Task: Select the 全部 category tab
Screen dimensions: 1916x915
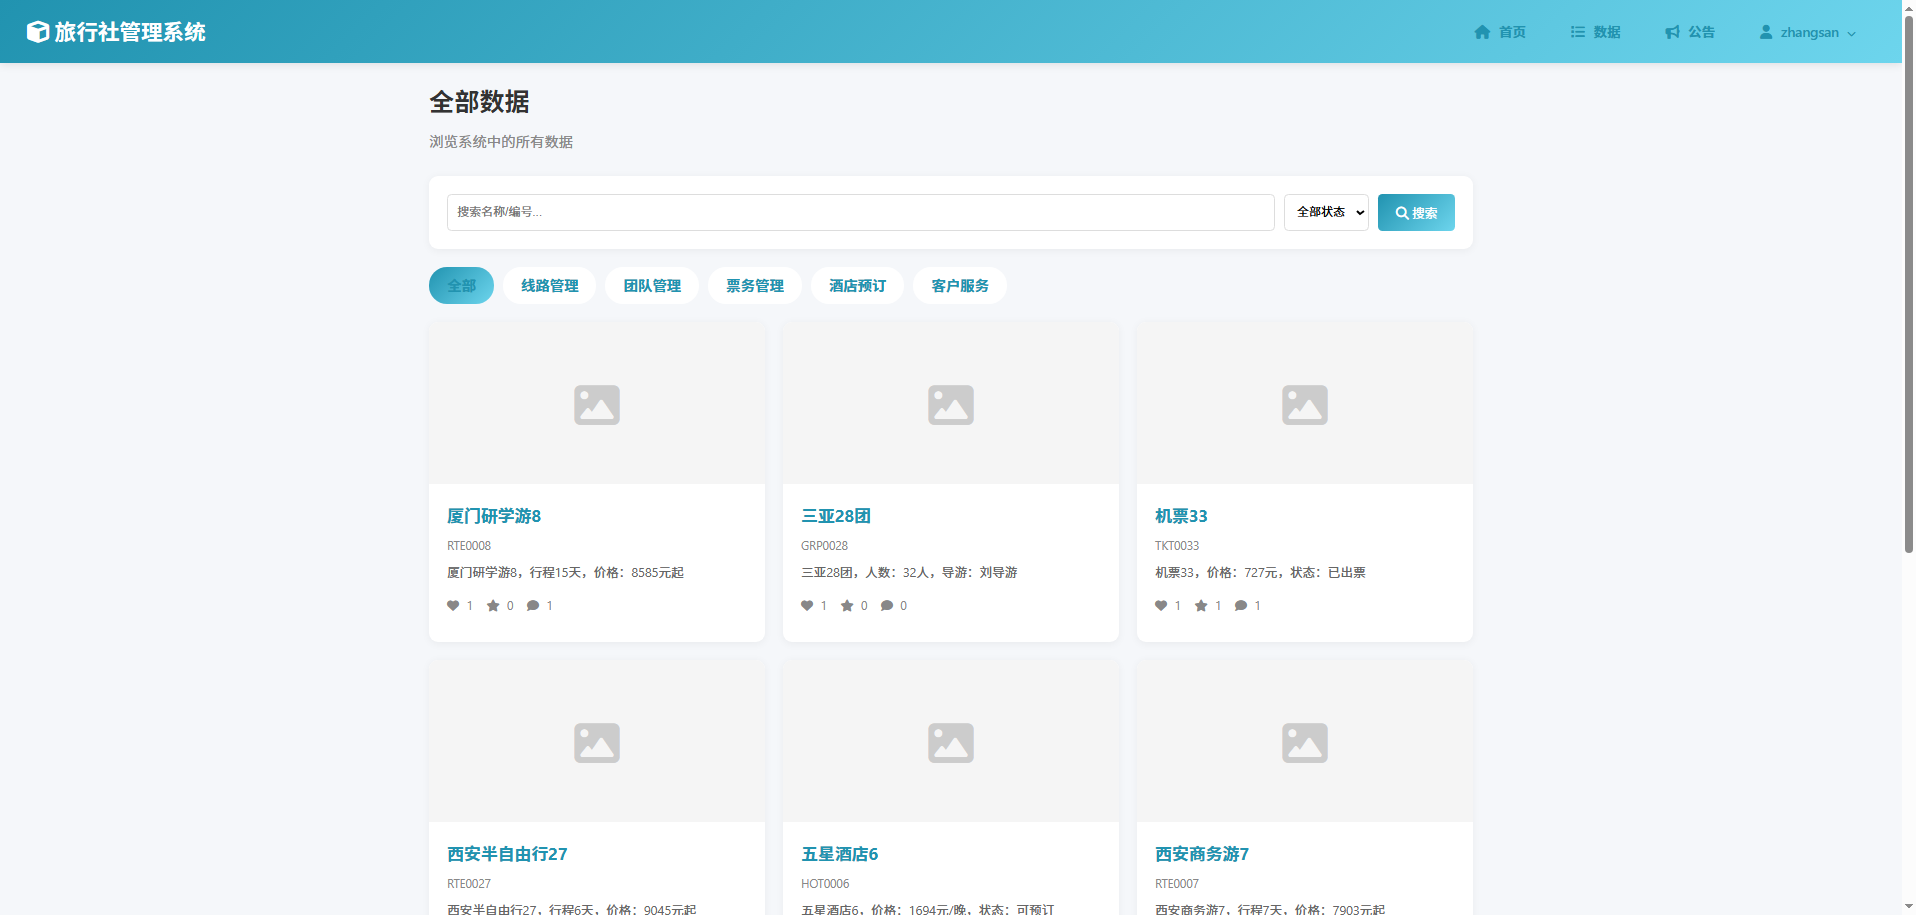Action: 461,286
